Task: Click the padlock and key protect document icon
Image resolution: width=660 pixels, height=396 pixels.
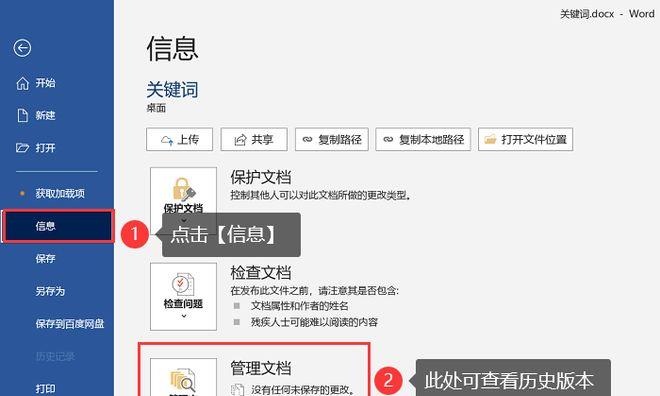Action: tap(184, 189)
